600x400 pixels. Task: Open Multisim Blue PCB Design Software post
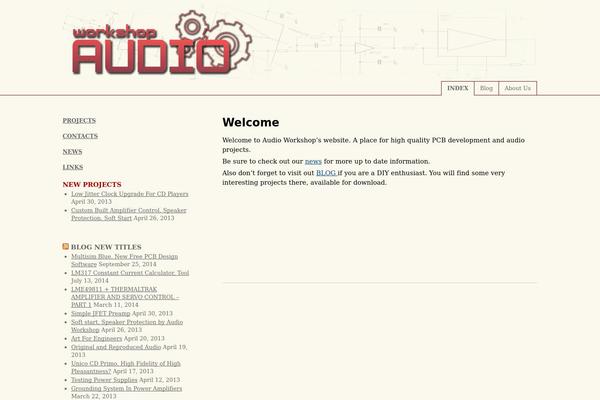point(124,260)
